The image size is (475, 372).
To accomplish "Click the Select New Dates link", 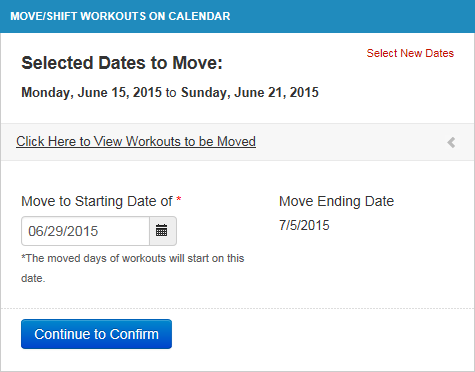I will [410, 53].
